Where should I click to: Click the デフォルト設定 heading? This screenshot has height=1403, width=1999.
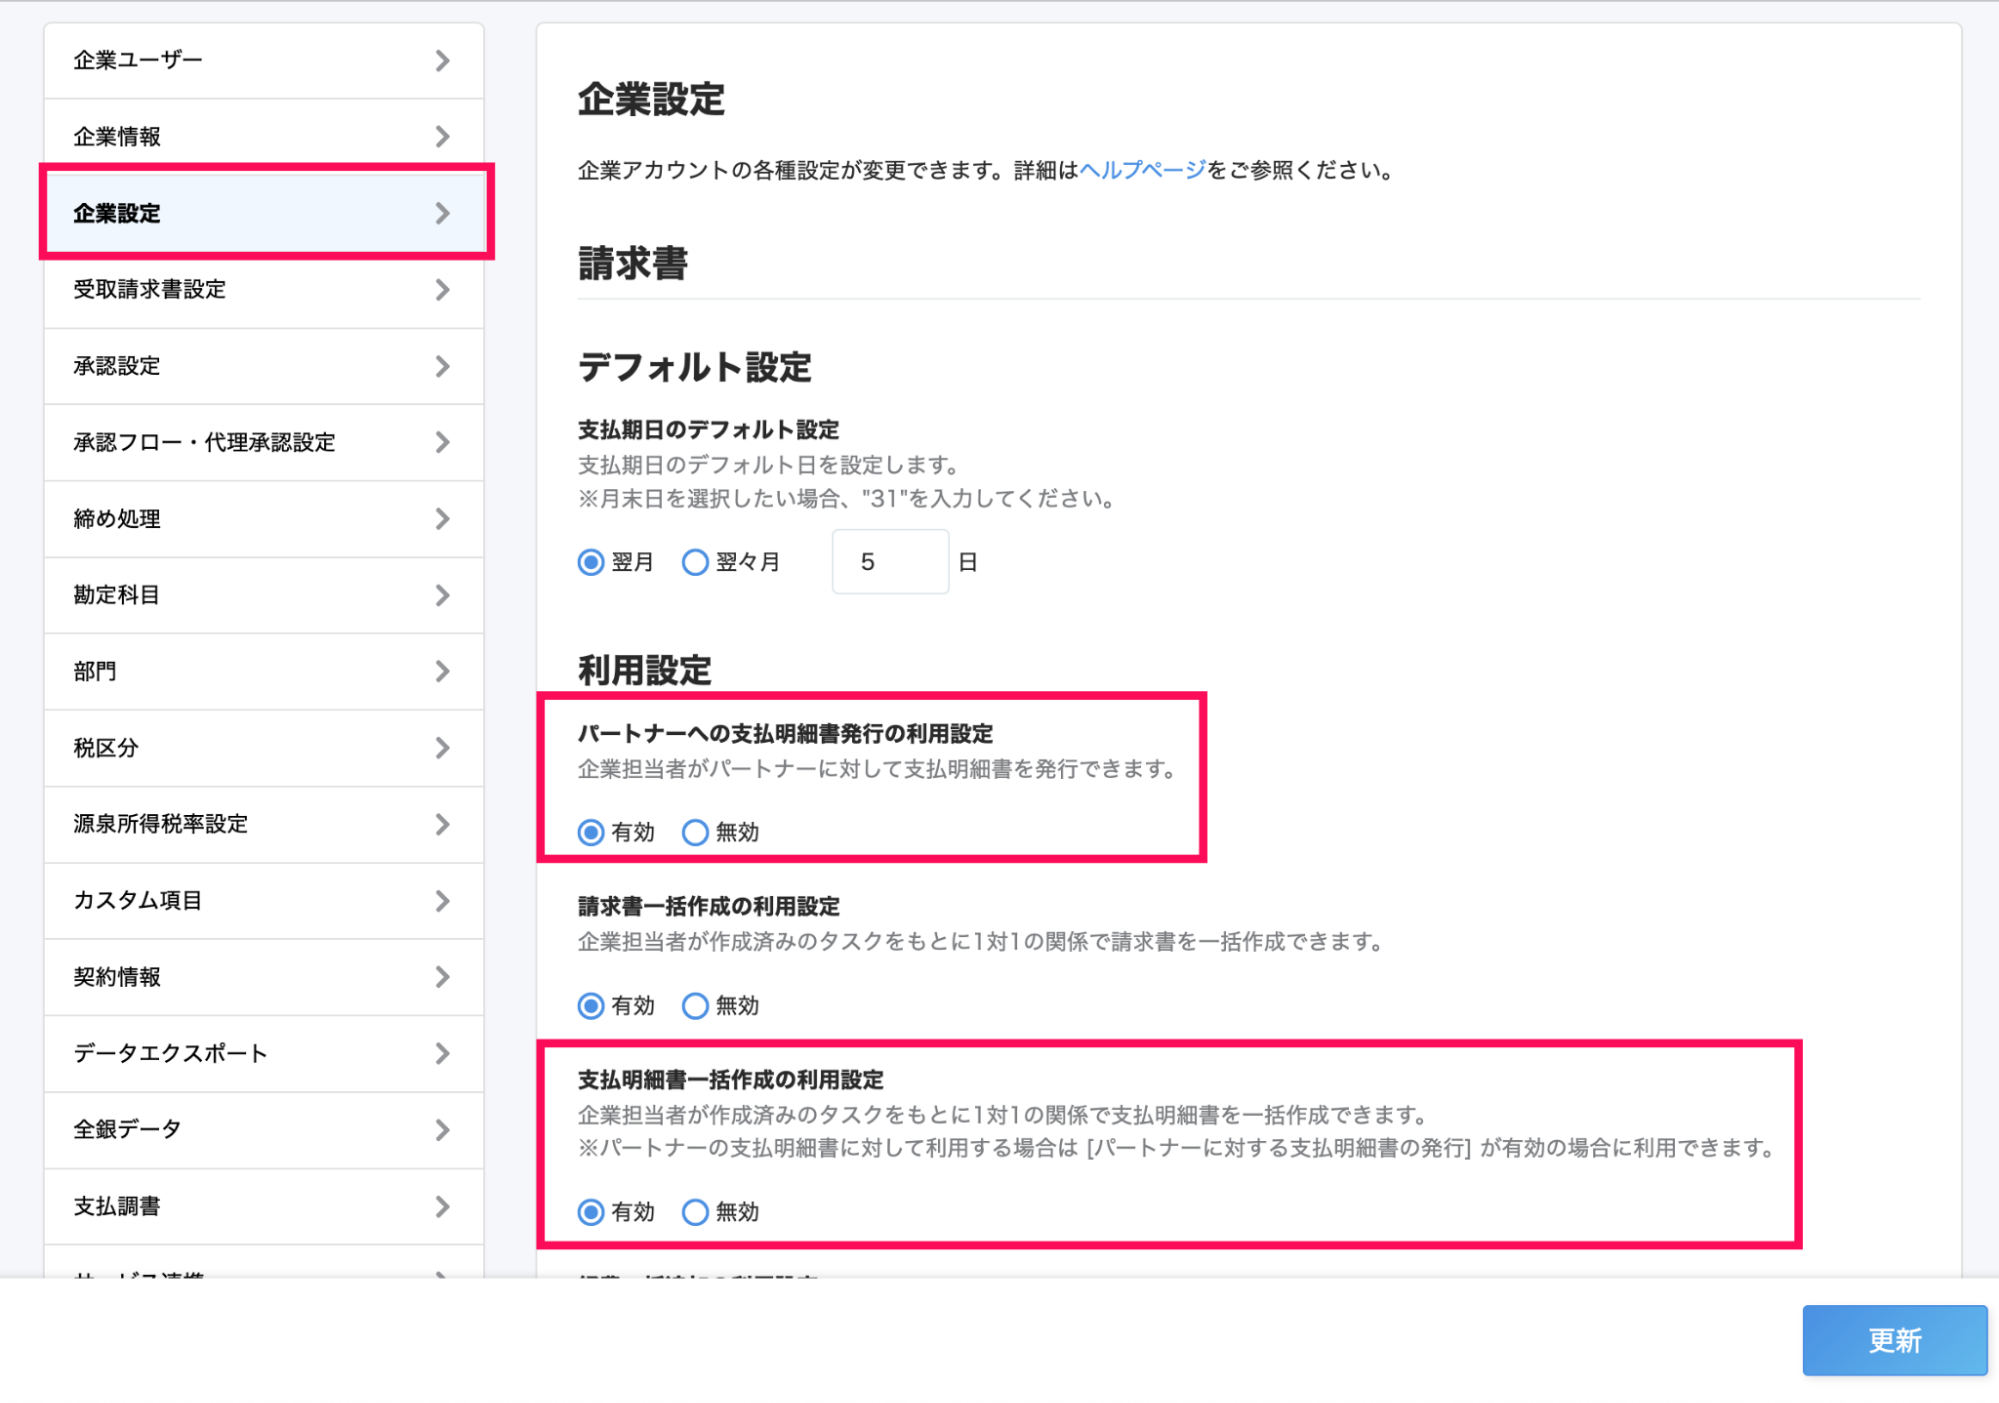pos(695,367)
